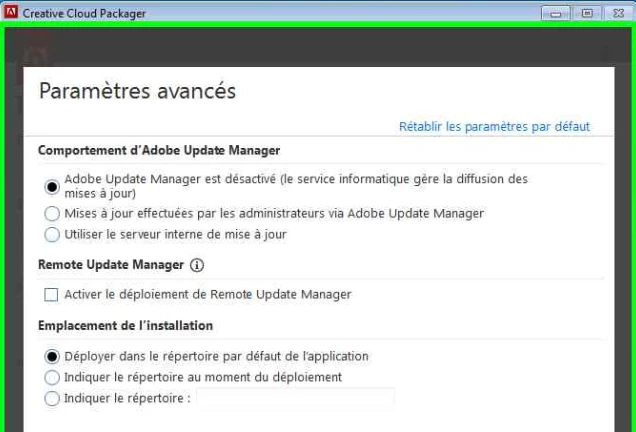The image size is (636, 432).
Task: Click the répertoire path input field
Action: tap(296, 398)
